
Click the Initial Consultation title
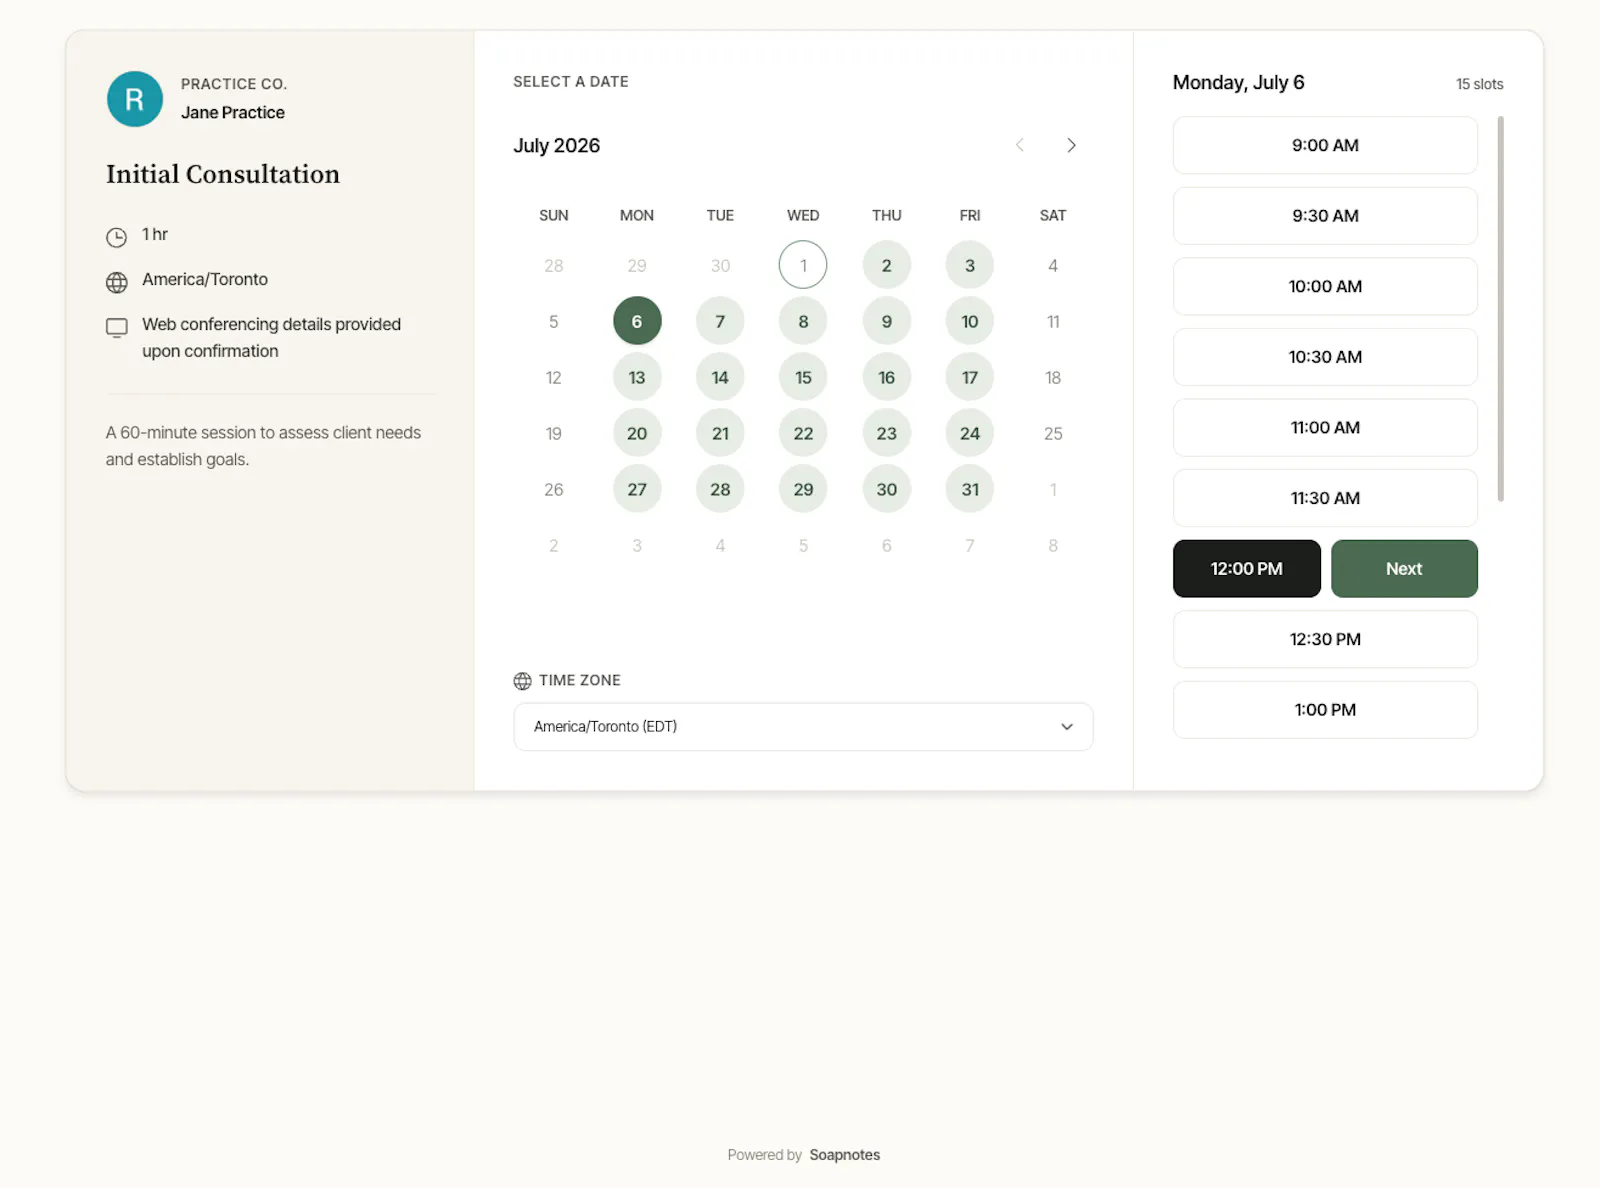(223, 174)
